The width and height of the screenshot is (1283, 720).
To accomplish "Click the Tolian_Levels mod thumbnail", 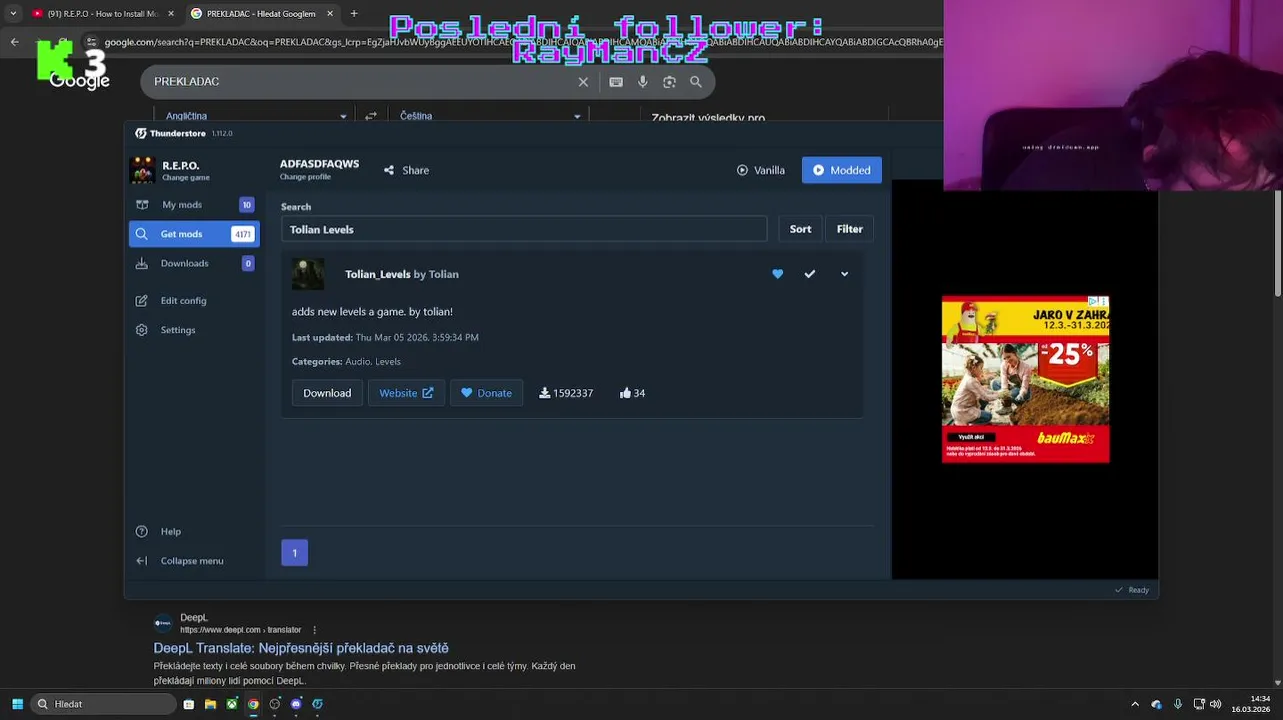I will 308,274.
